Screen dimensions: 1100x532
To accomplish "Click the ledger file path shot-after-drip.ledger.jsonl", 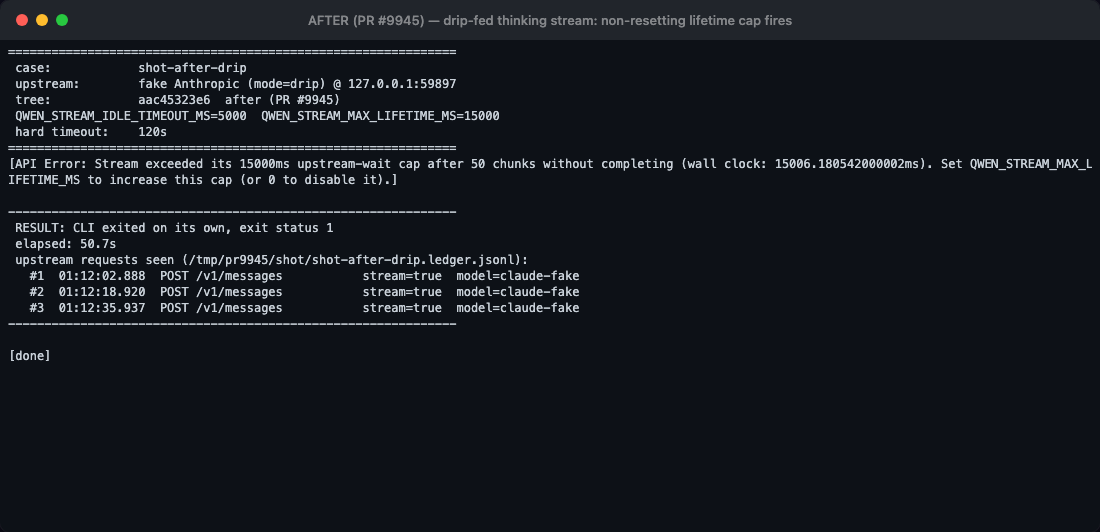I will pyautogui.click(x=414, y=260).
